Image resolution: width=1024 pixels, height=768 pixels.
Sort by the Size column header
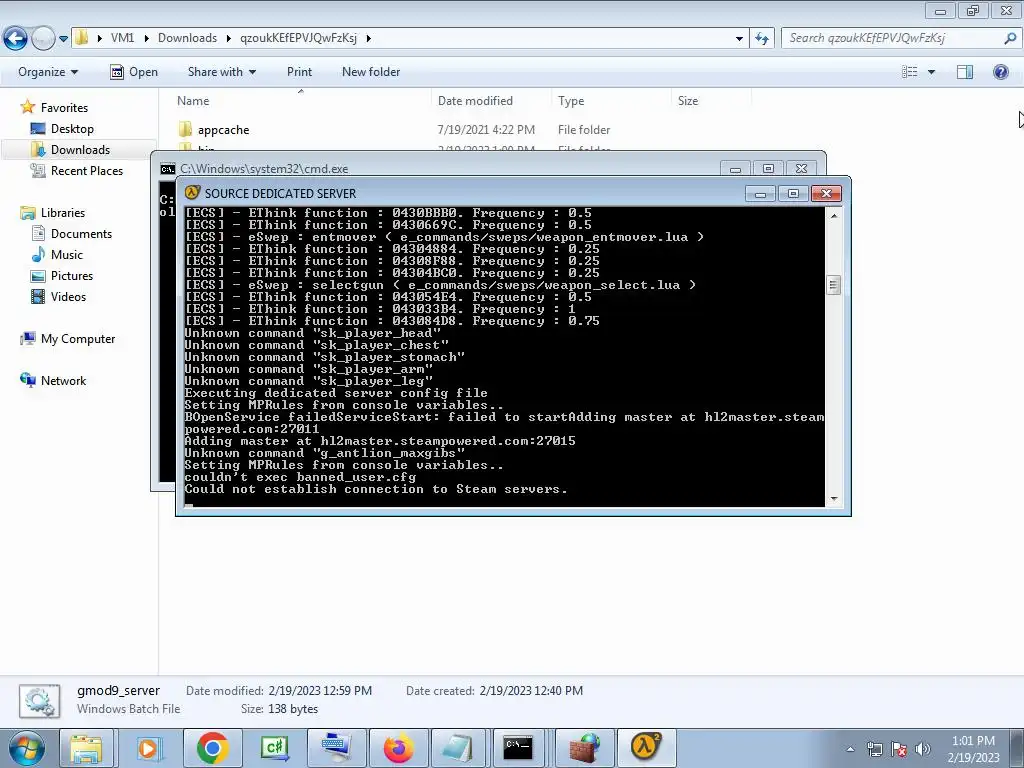(688, 101)
